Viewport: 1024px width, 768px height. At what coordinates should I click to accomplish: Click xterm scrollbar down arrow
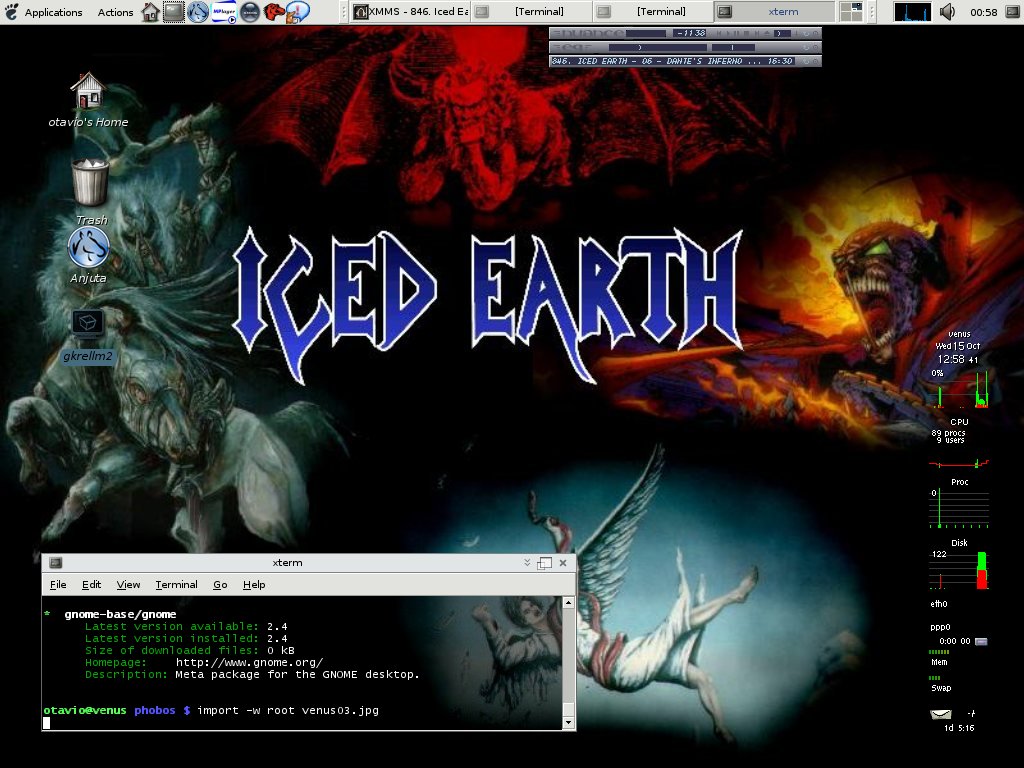(x=568, y=722)
